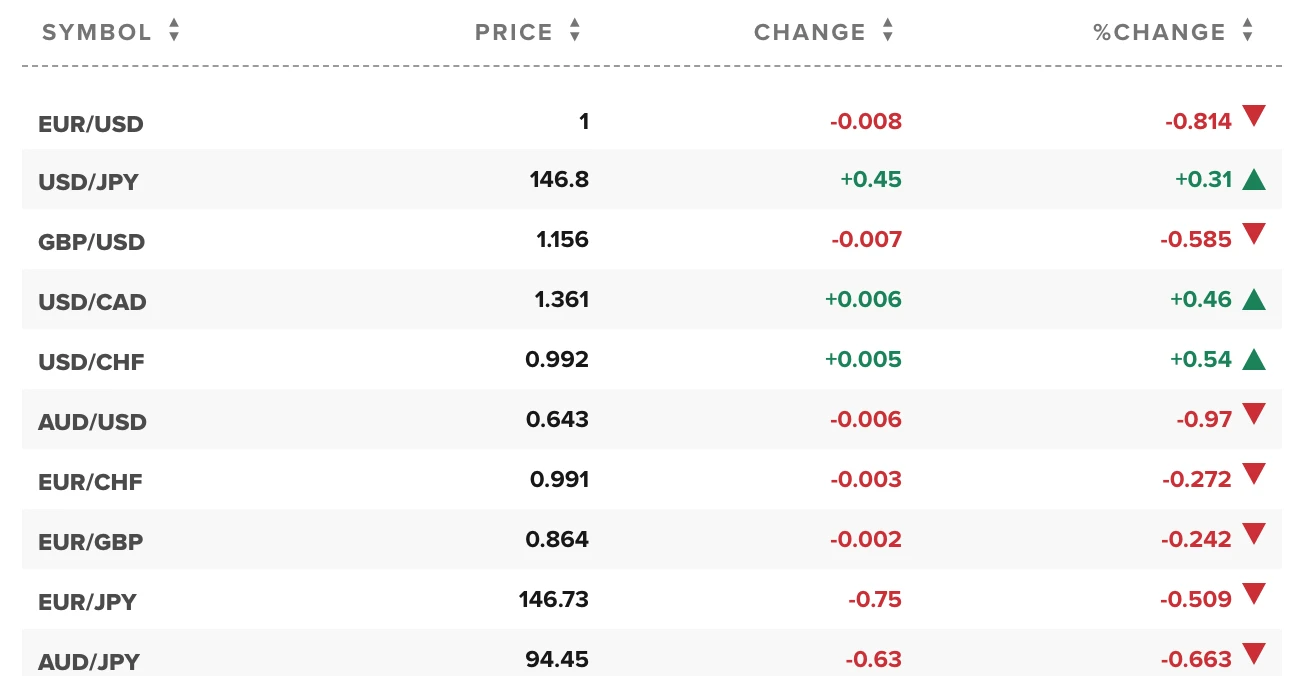Open the EUR/USD symbol link
This screenshot has width=1296, height=676.
click(91, 125)
